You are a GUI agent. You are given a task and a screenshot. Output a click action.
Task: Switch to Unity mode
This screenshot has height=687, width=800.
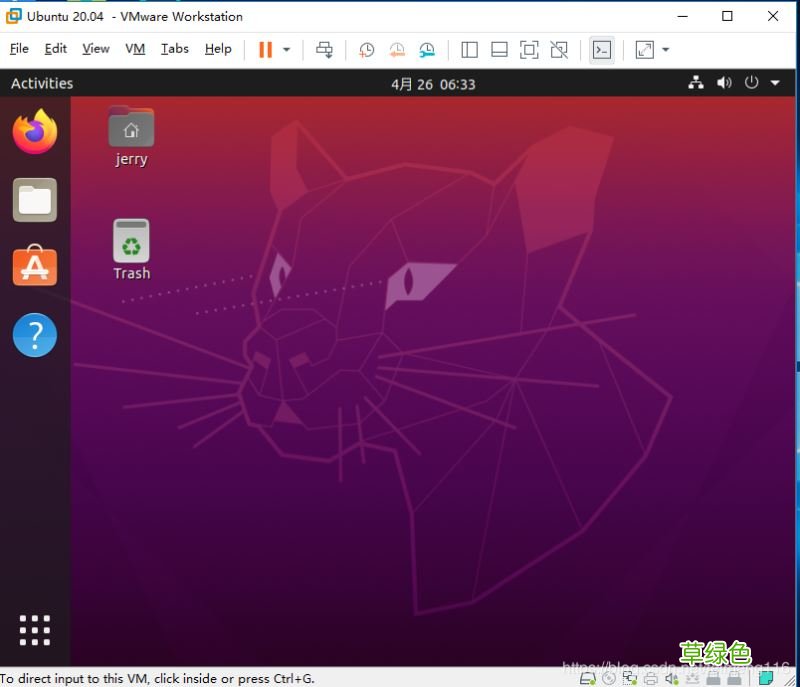click(559, 49)
